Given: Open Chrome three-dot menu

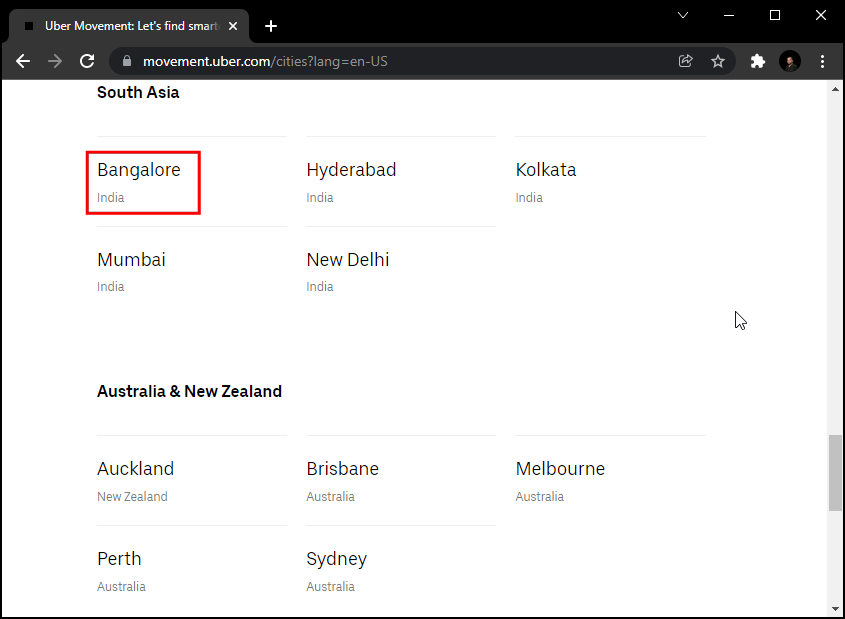Looking at the screenshot, I should point(822,61).
